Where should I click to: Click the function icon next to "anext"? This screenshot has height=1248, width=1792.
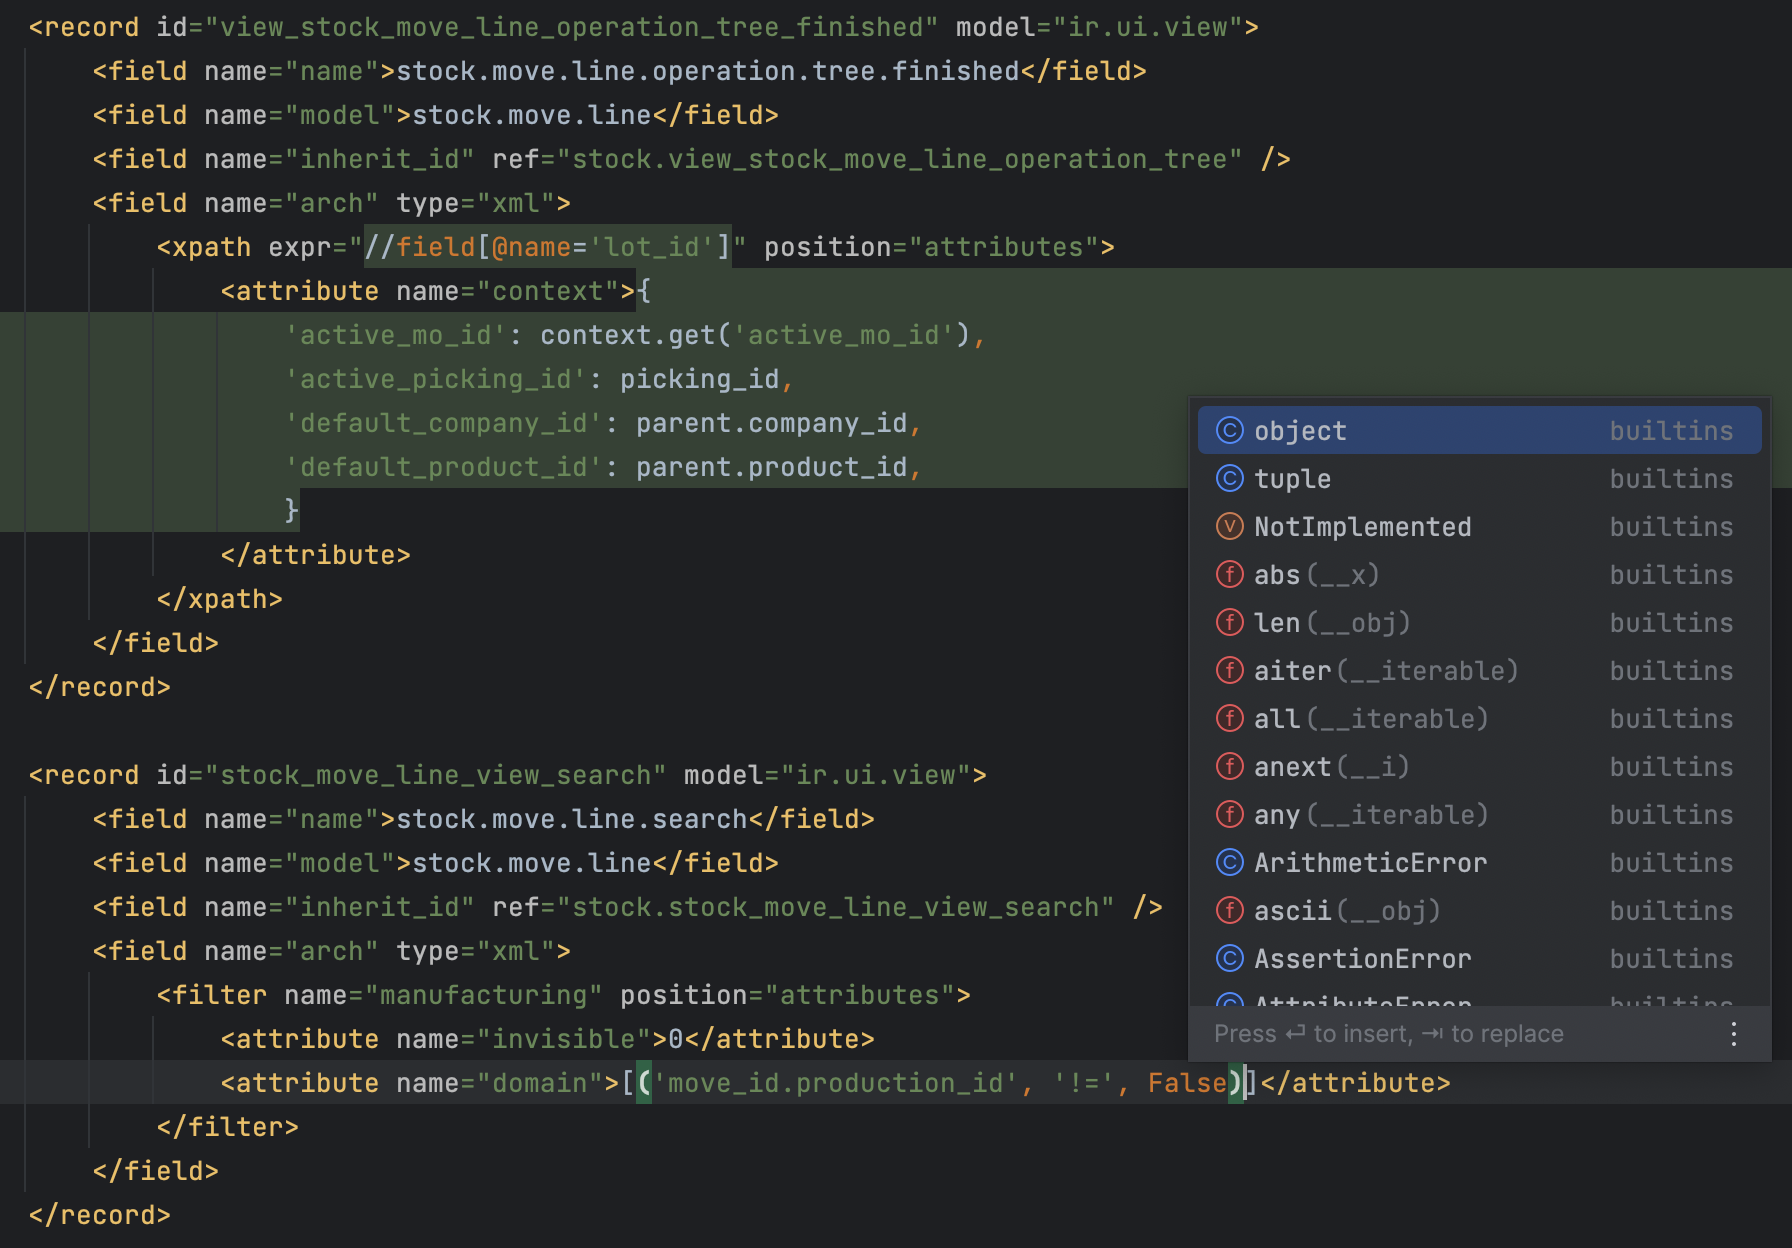(x=1229, y=766)
